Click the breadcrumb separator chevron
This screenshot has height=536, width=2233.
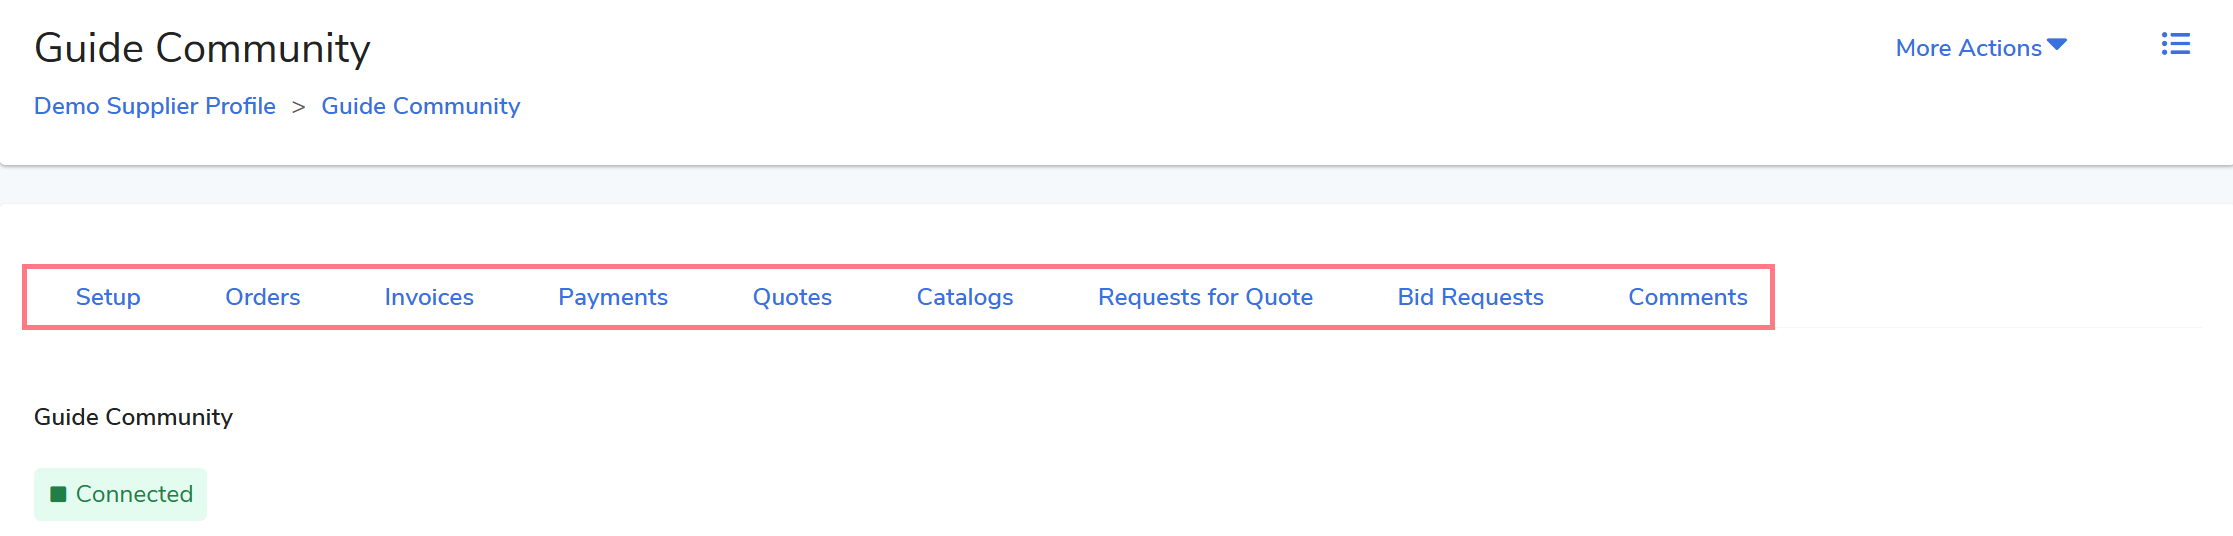pos(298,107)
